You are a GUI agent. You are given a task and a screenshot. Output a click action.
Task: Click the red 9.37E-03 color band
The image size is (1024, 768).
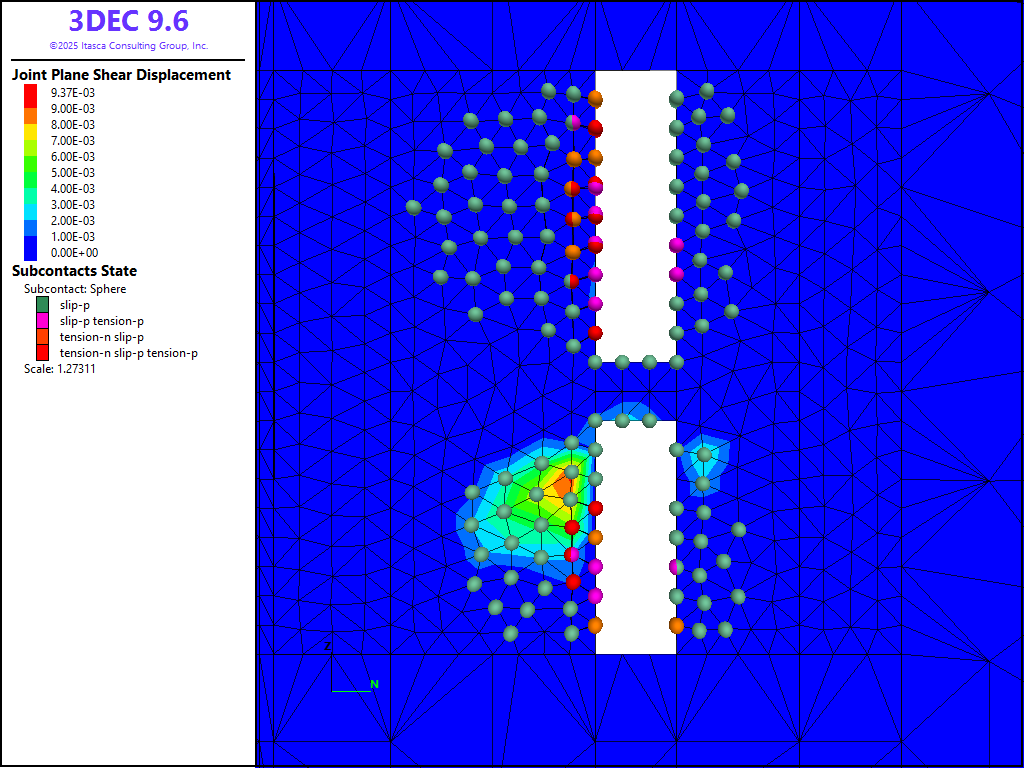tap(30, 93)
